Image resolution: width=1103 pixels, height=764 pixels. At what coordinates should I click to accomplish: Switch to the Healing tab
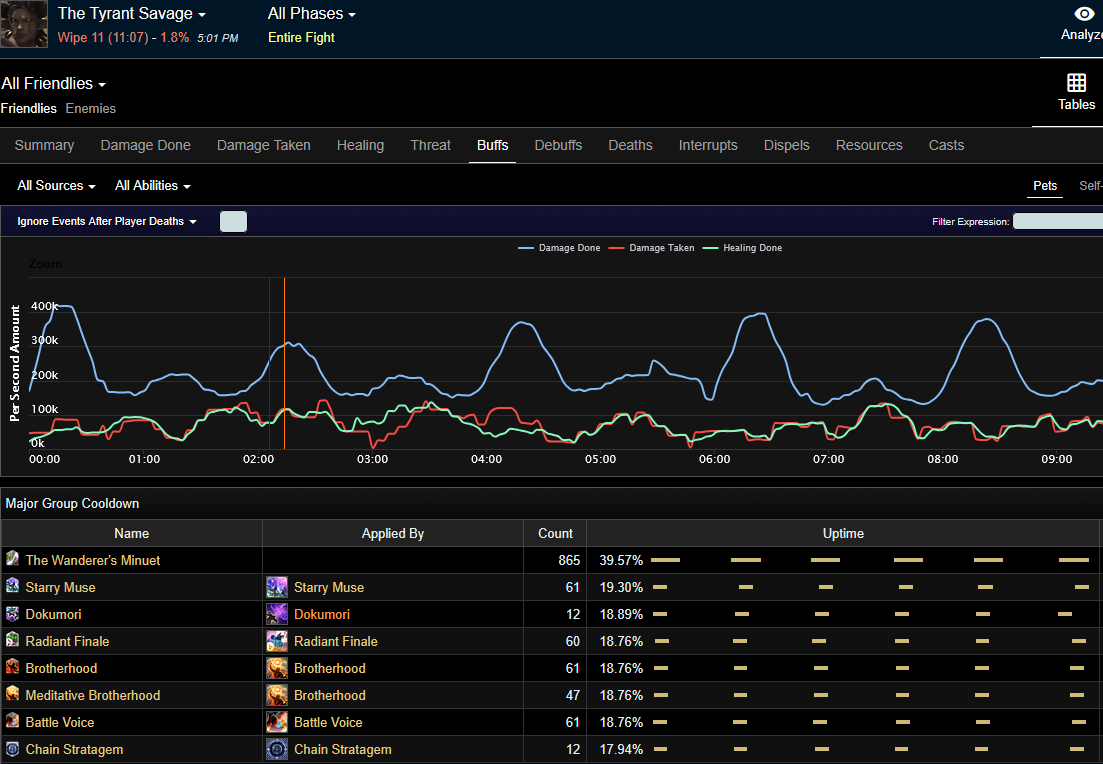(360, 145)
